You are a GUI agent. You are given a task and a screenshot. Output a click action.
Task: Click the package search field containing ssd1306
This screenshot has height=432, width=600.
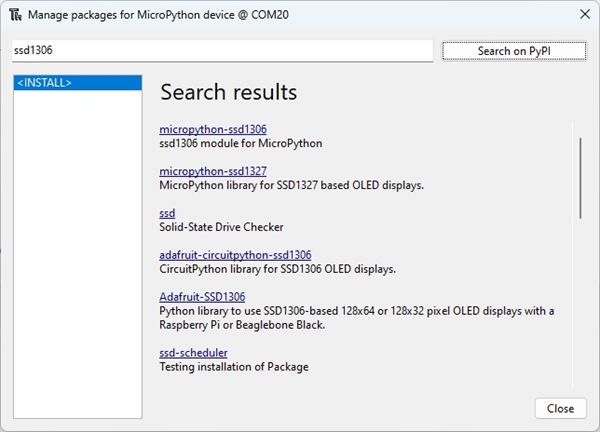coord(222,51)
